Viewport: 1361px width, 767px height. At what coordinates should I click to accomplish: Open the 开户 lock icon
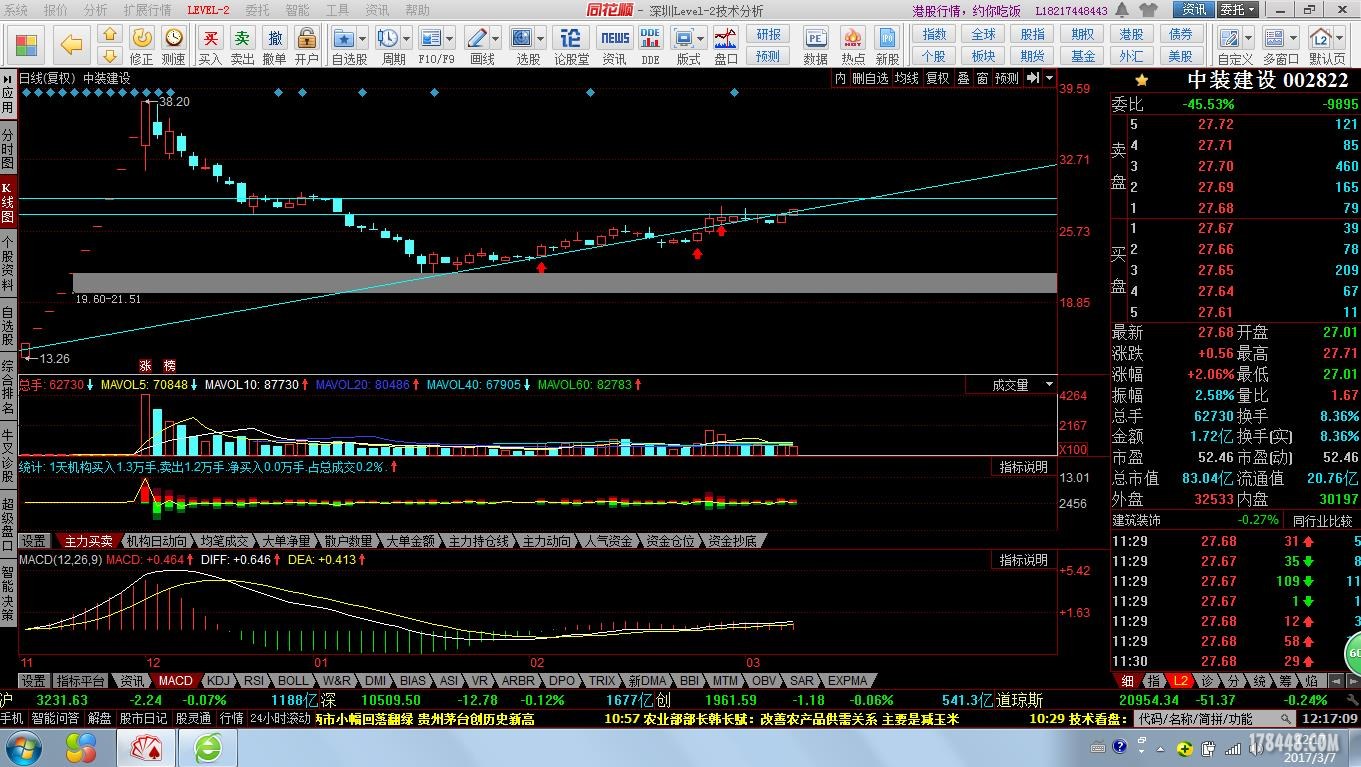306,45
